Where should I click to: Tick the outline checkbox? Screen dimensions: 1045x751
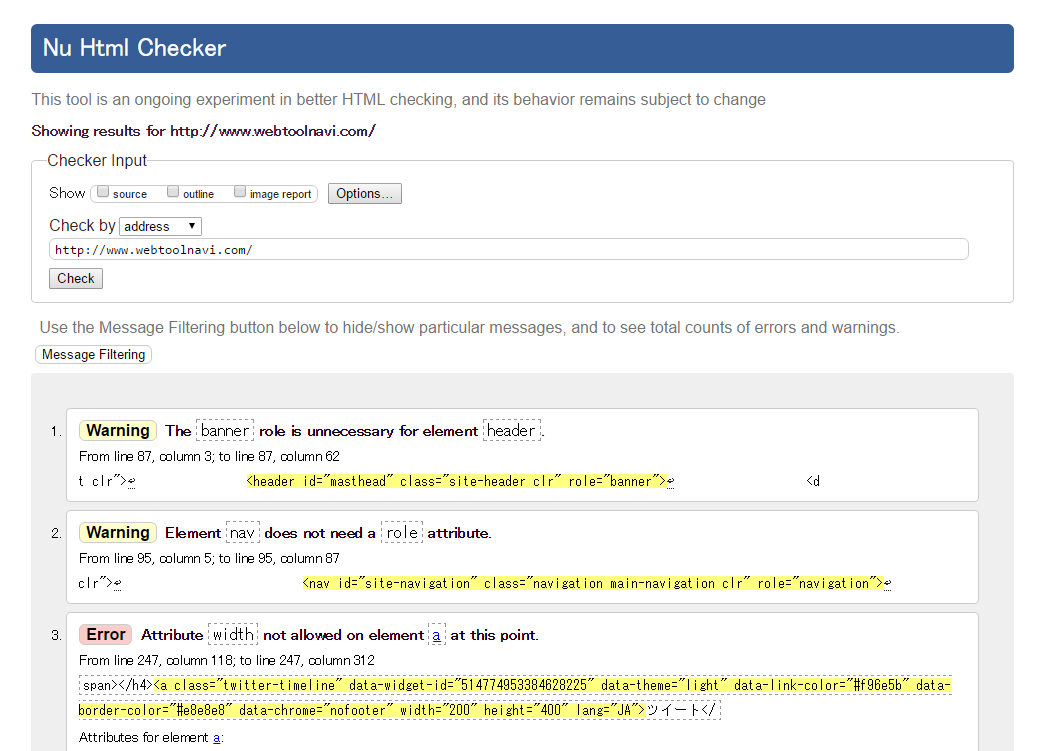click(173, 193)
